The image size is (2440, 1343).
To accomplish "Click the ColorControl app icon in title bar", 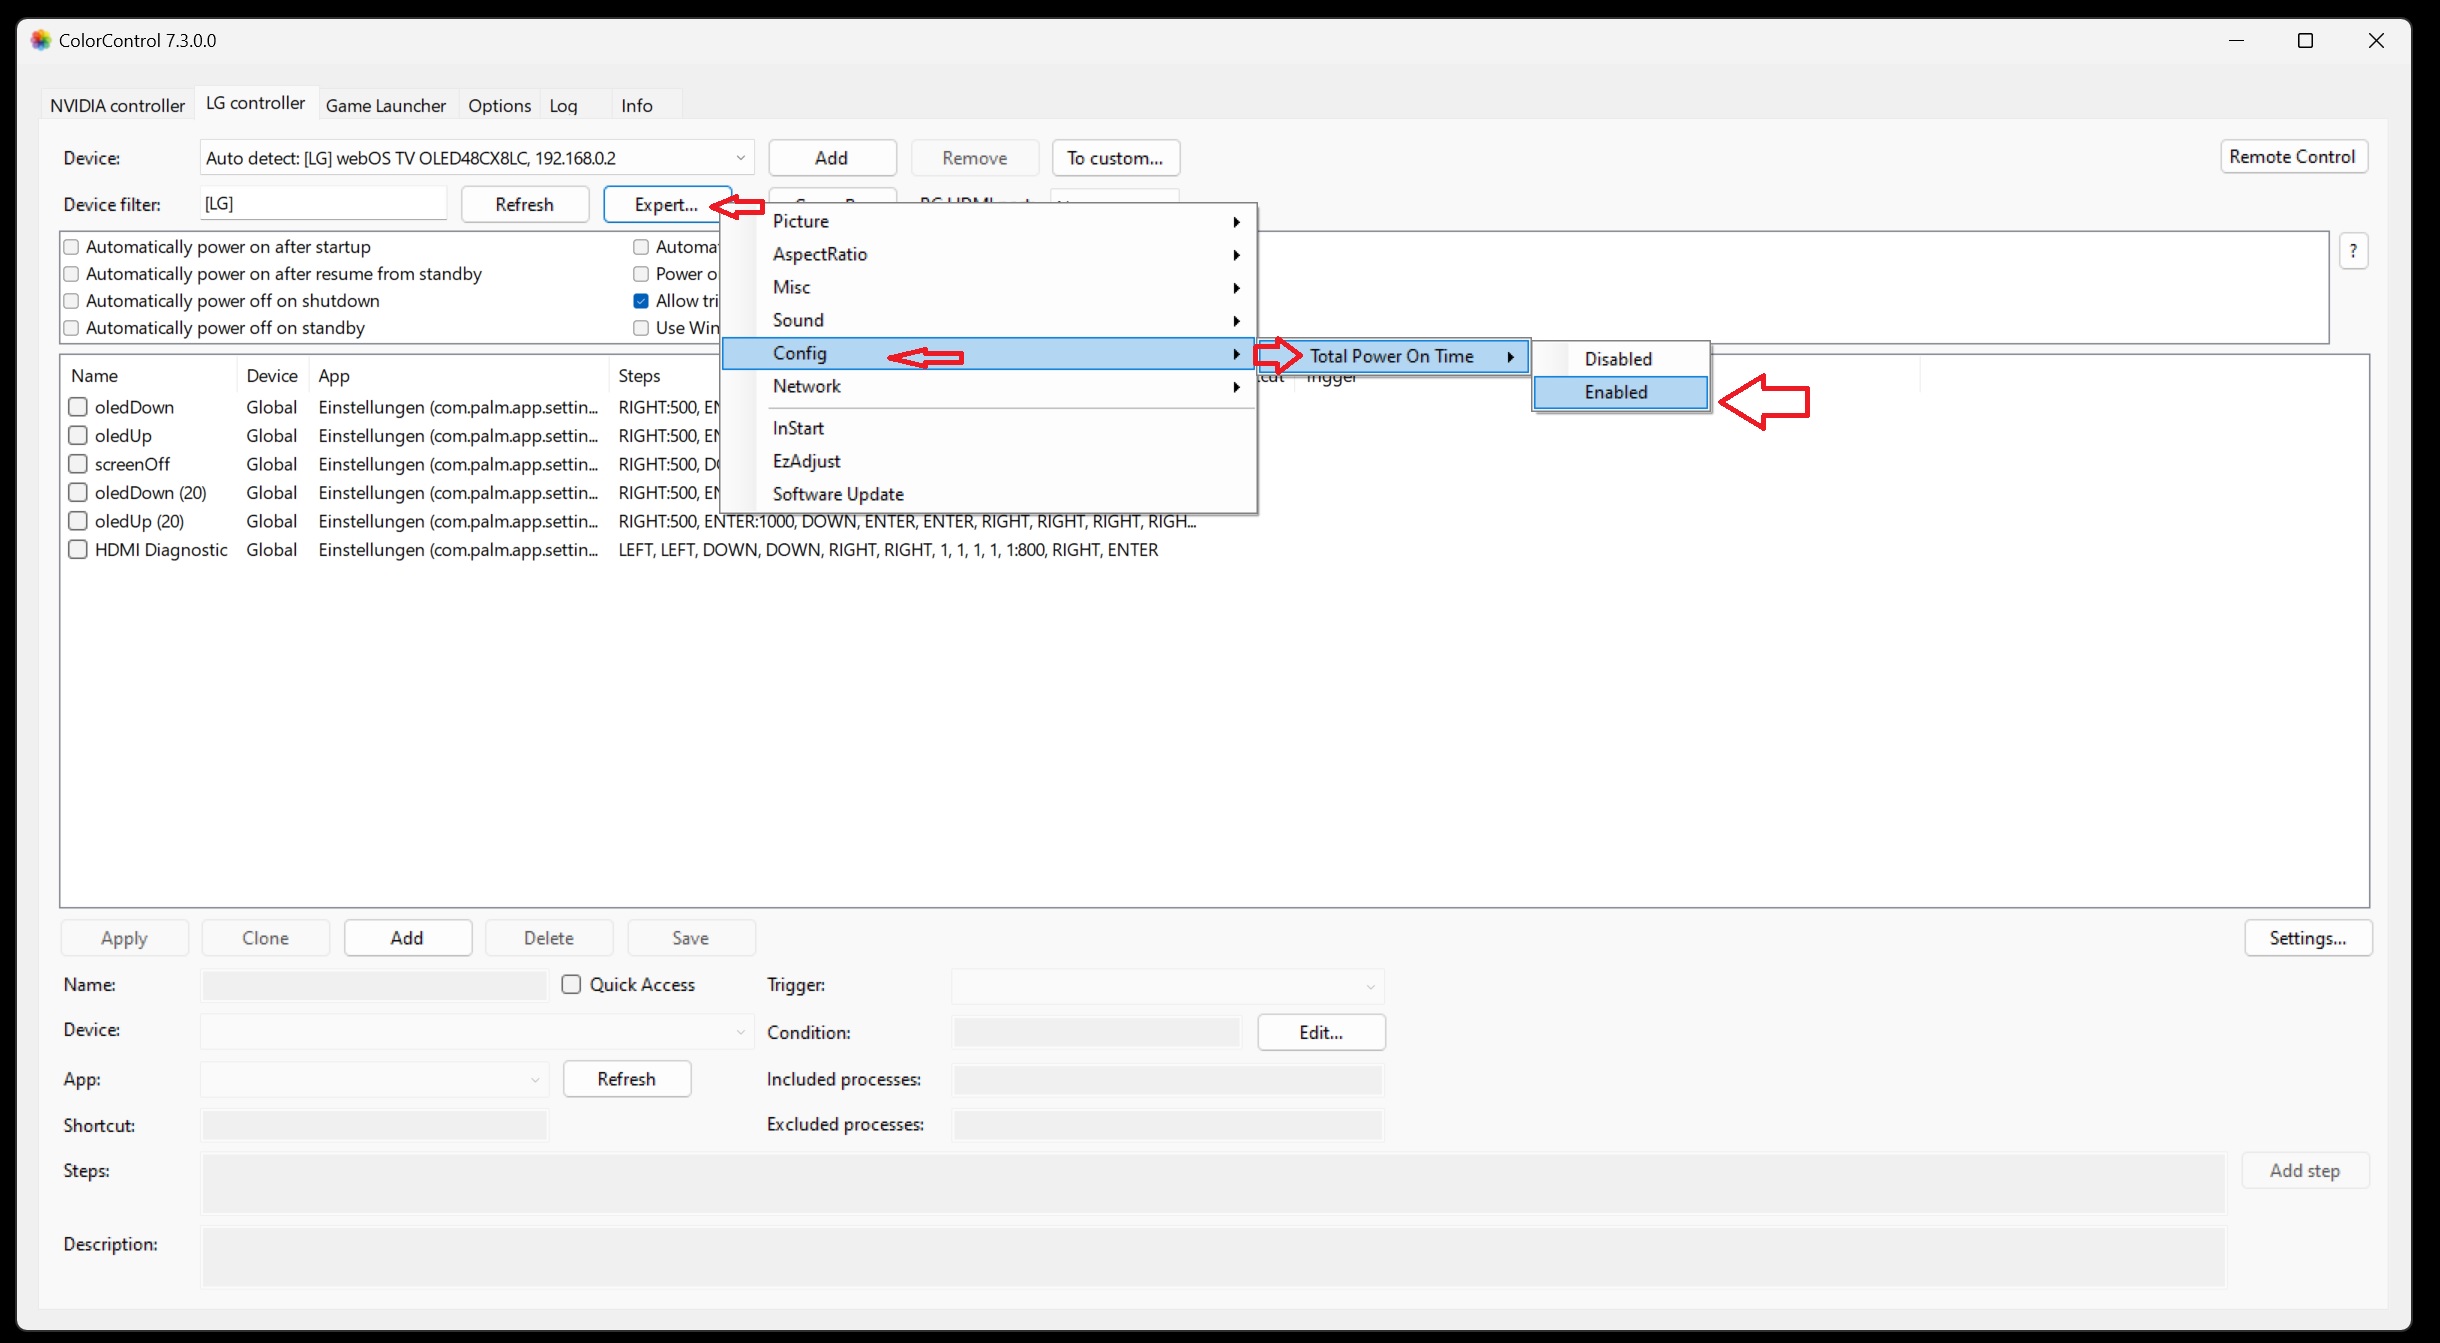I will 40,40.
